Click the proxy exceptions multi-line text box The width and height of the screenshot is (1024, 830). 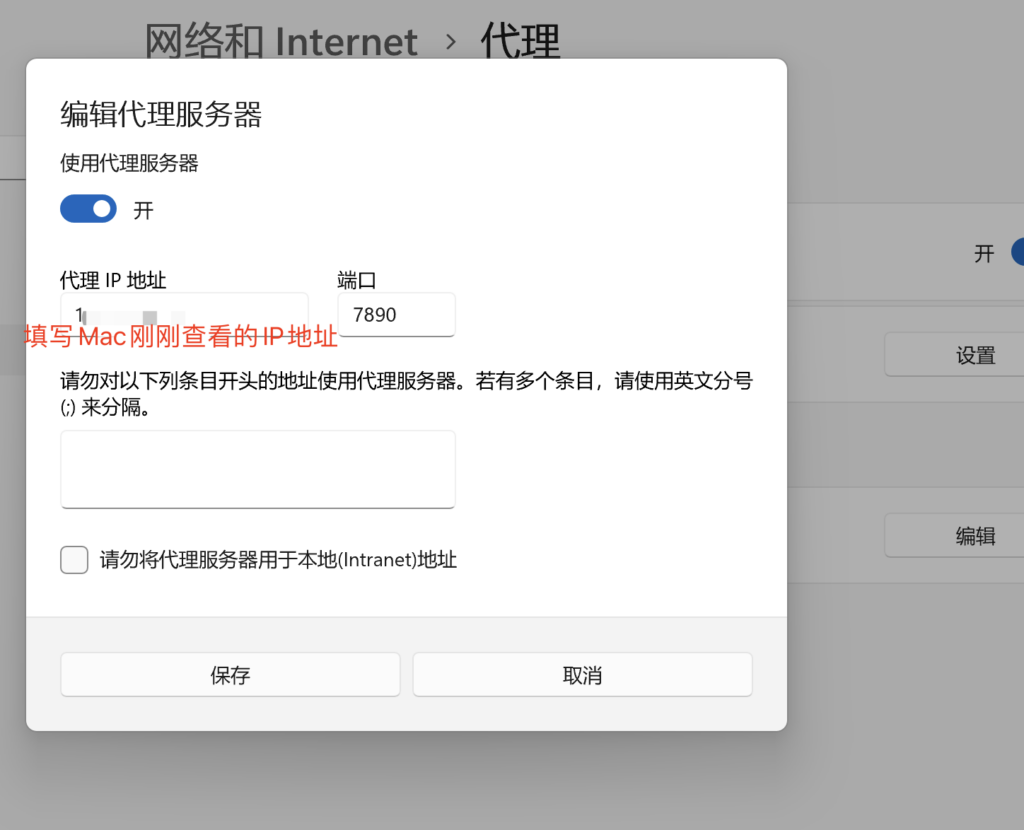[x=258, y=469]
